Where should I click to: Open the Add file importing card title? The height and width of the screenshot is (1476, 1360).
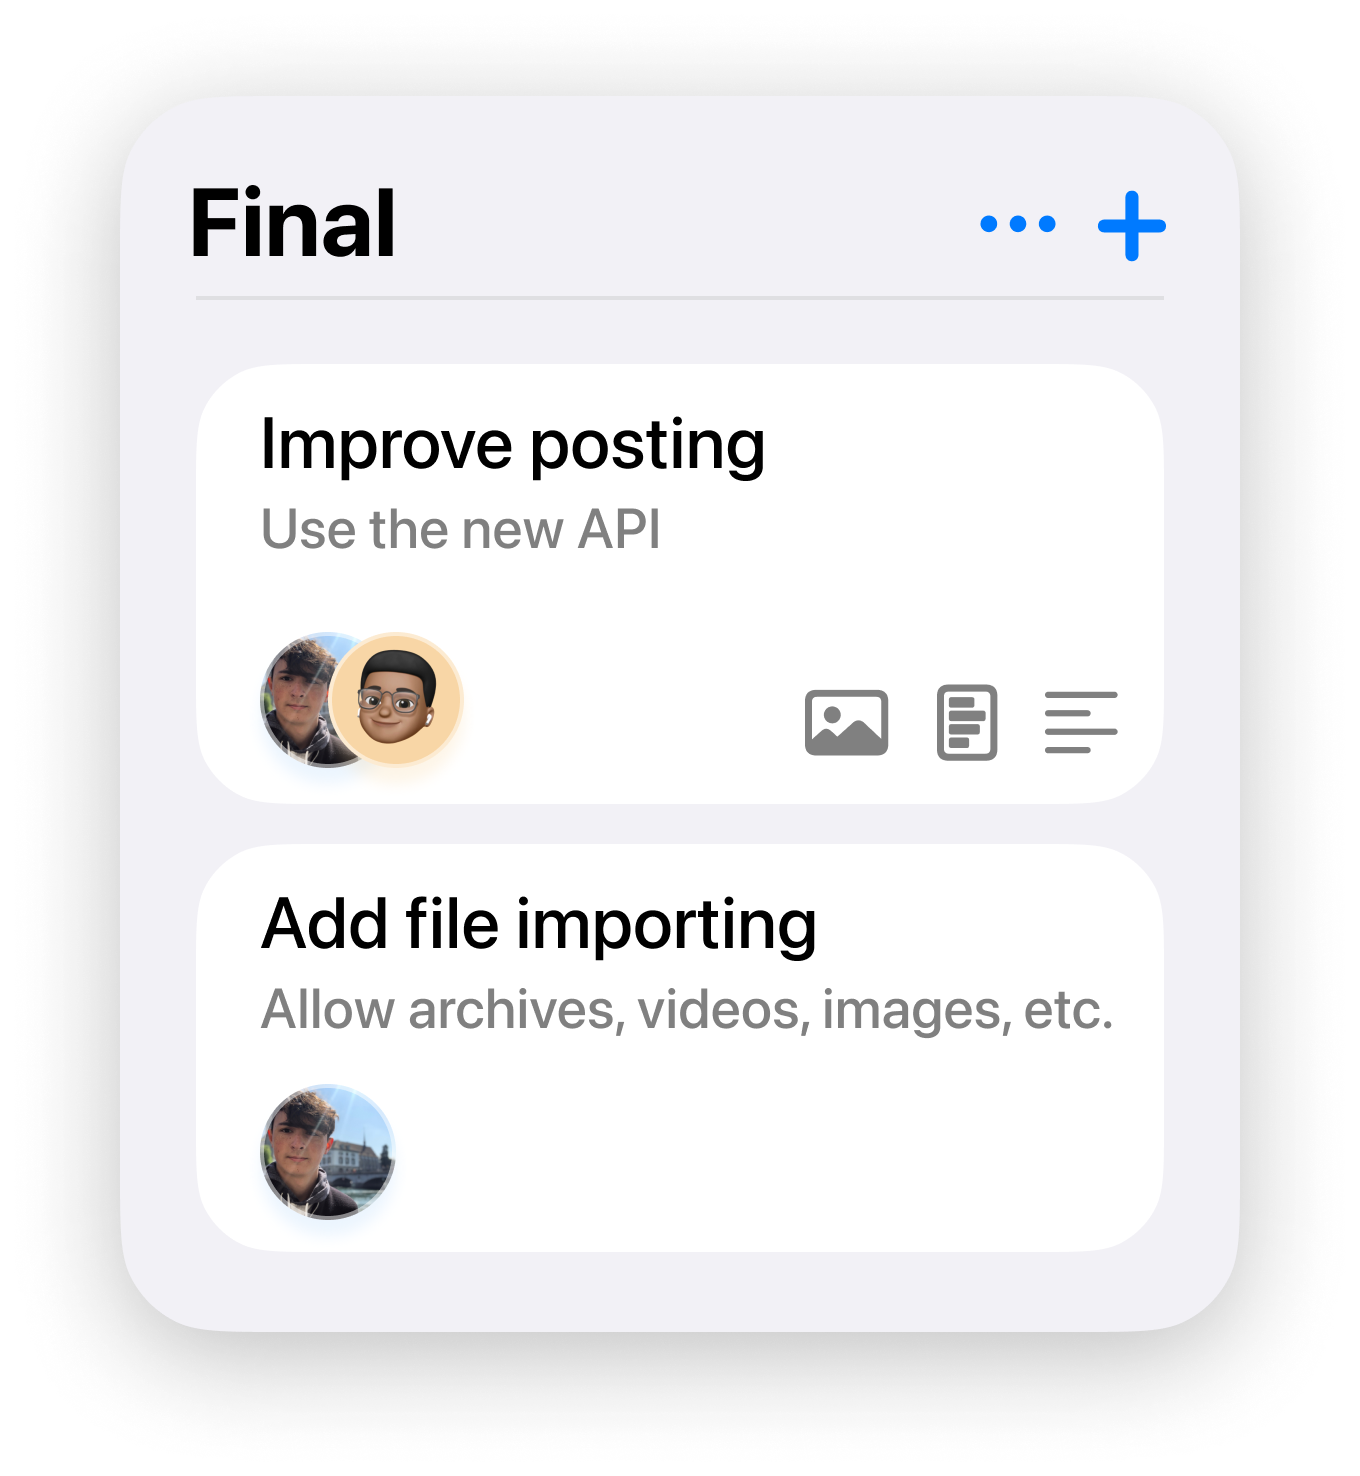pyautogui.click(x=539, y=925)
